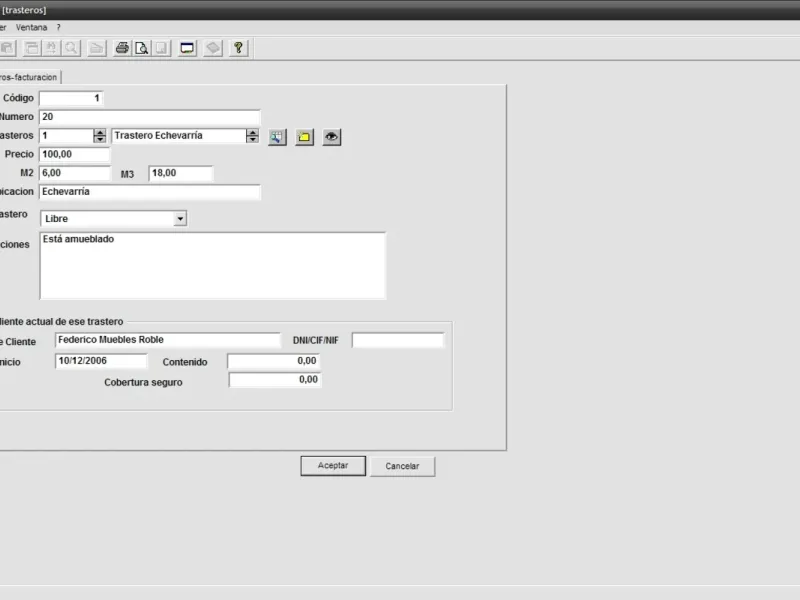The height and width of the screenshot is (600, 800).
Task: Search trasteros with the magnifier button
Action: (277, 137)
